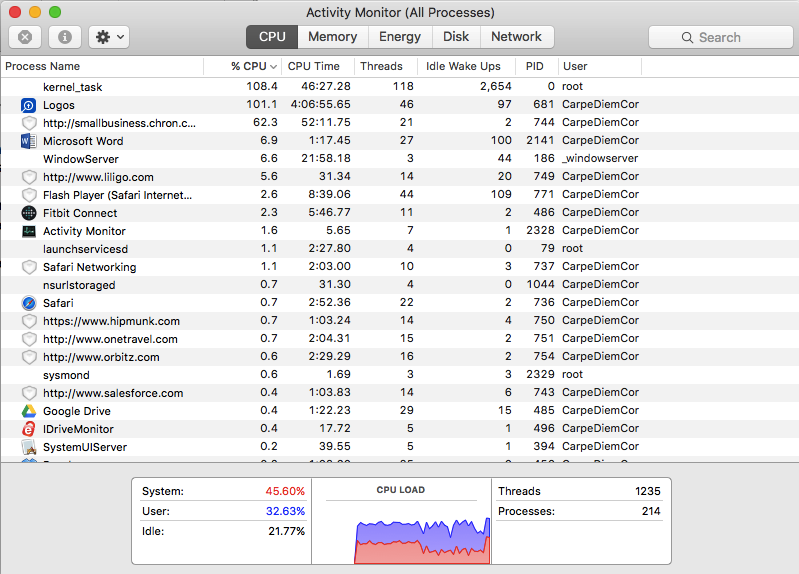
Task: Click the Logos app icon
Action: pos(29,105)
